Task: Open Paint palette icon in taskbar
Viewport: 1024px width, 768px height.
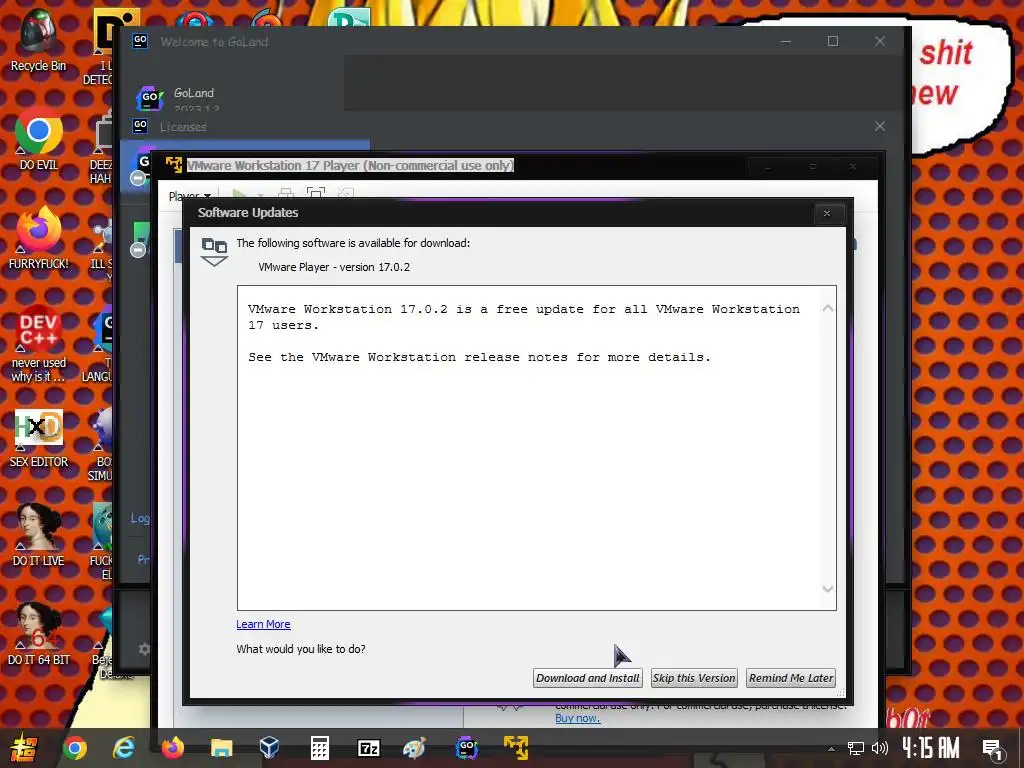Action: click(x=415, y=748)
